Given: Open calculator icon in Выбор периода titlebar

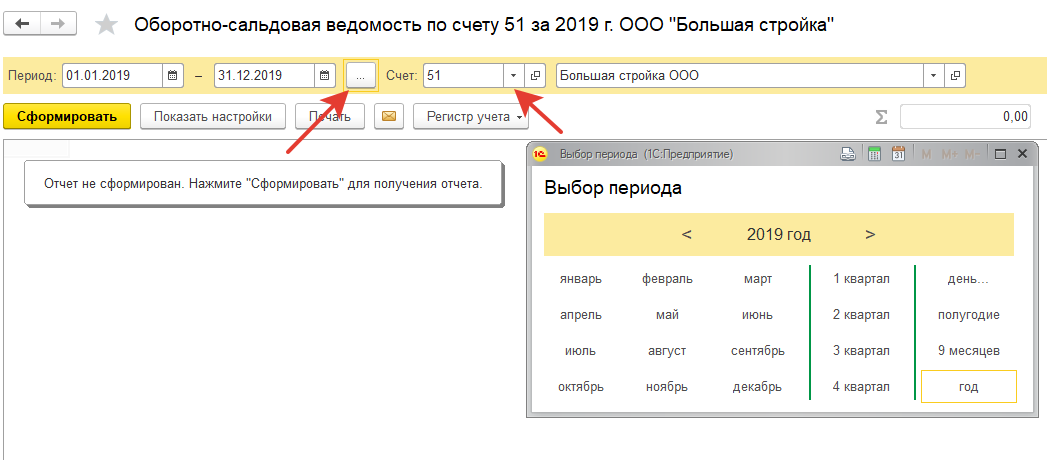Looking at the screenshot, I should coord(874,154).
